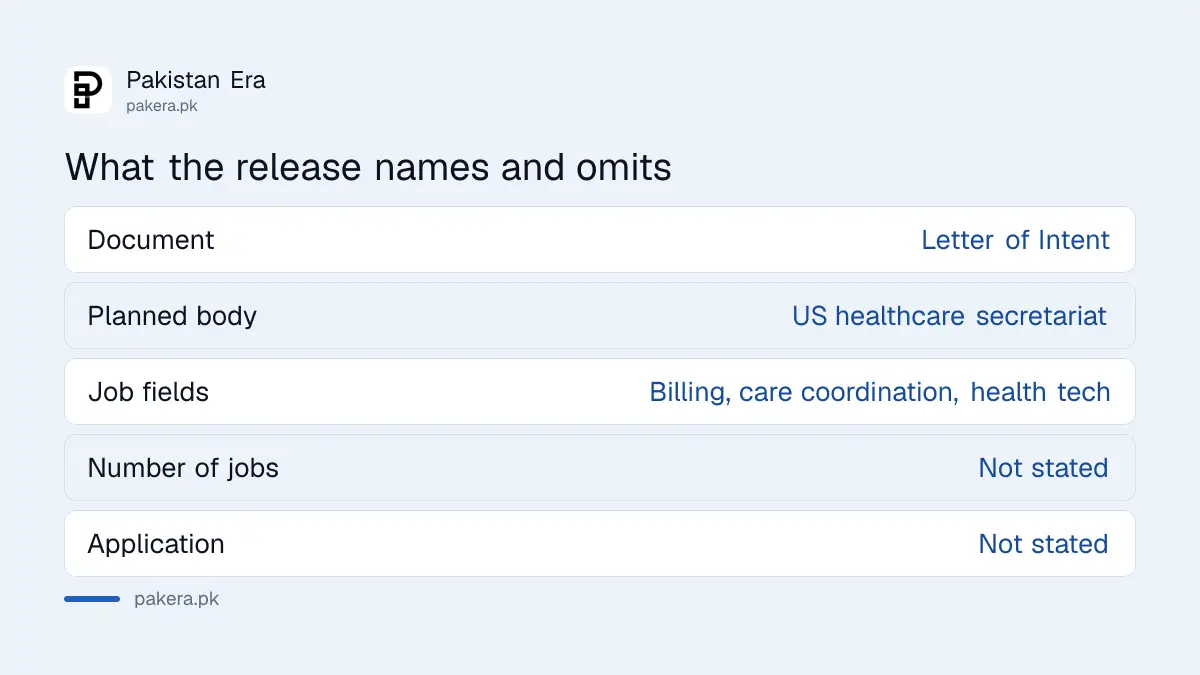Click 'Not stated' in Application row
Viewport: 1200px width, 675px height.
pos(1043,544)
